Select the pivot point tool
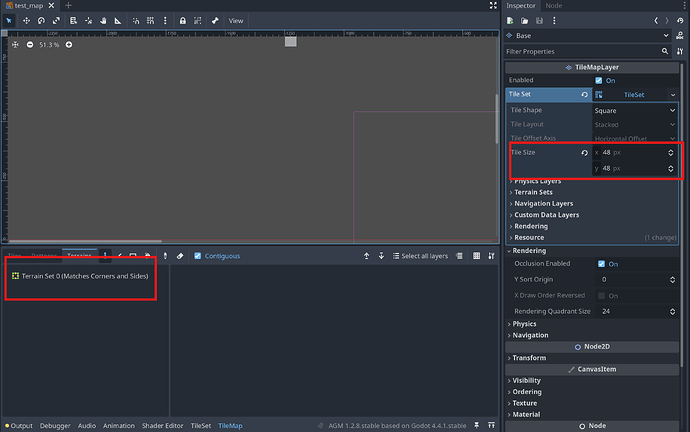This screenshot has height=432, width=690. 88,21
